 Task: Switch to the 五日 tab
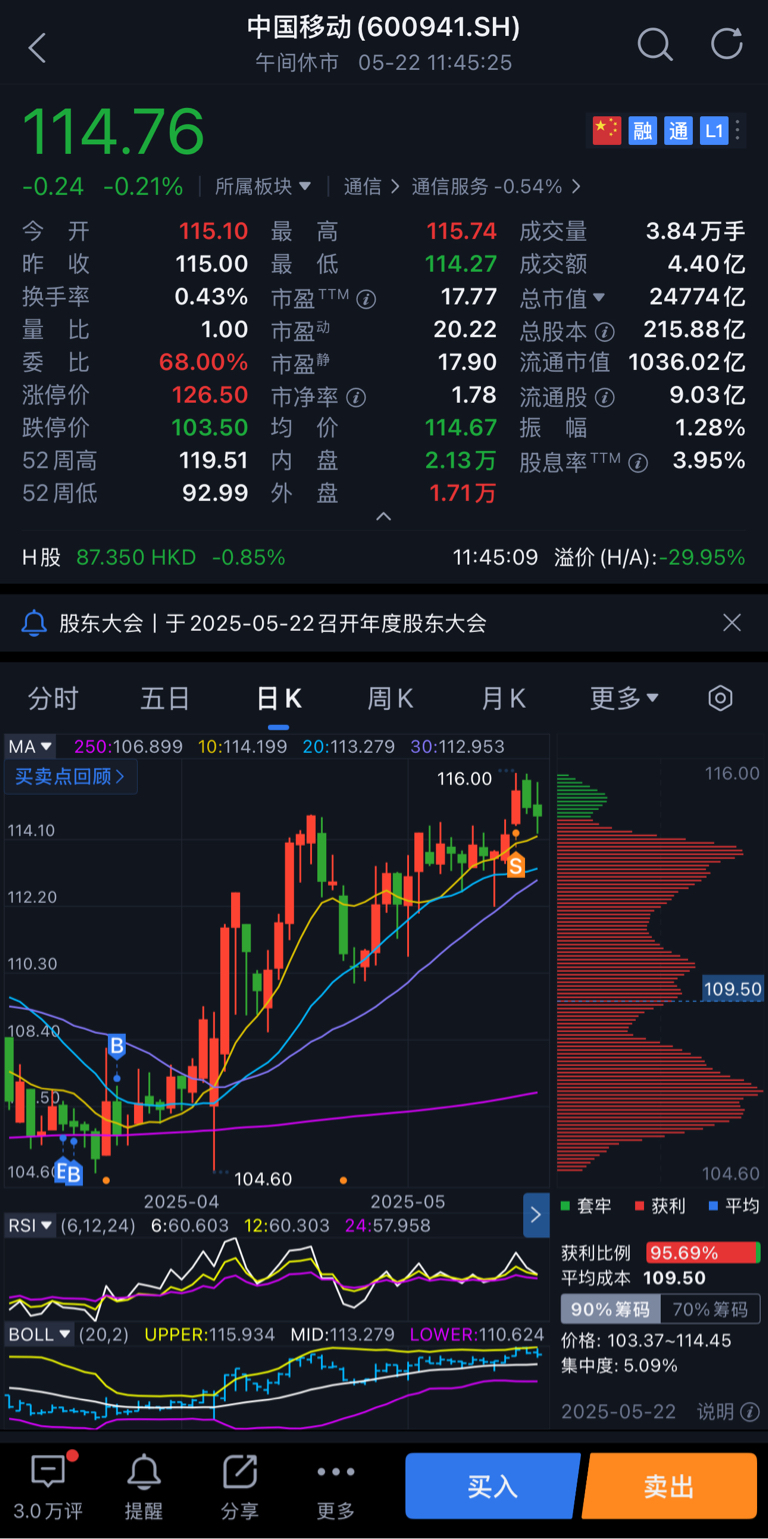[165, 698]
